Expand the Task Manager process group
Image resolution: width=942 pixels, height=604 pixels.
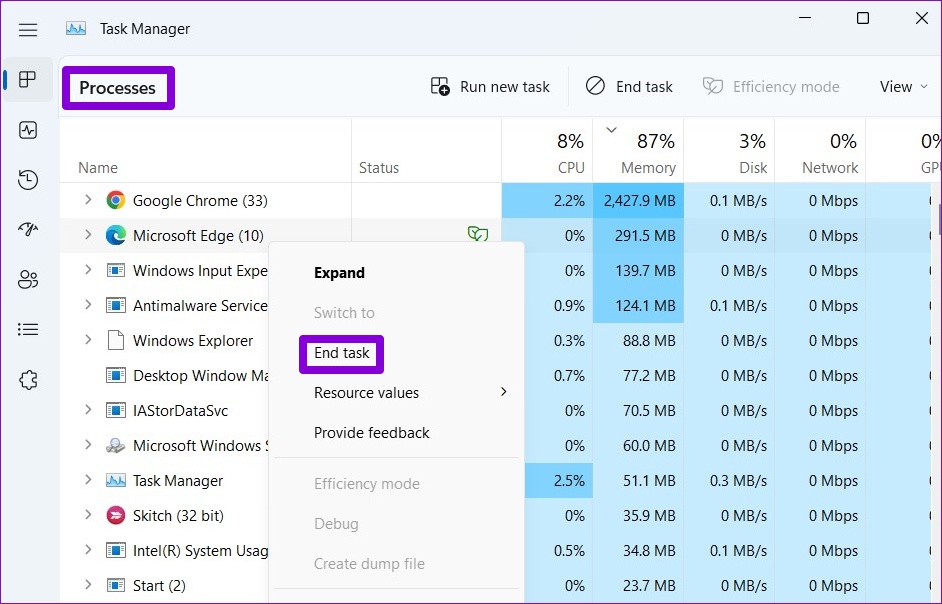(88, 480)
